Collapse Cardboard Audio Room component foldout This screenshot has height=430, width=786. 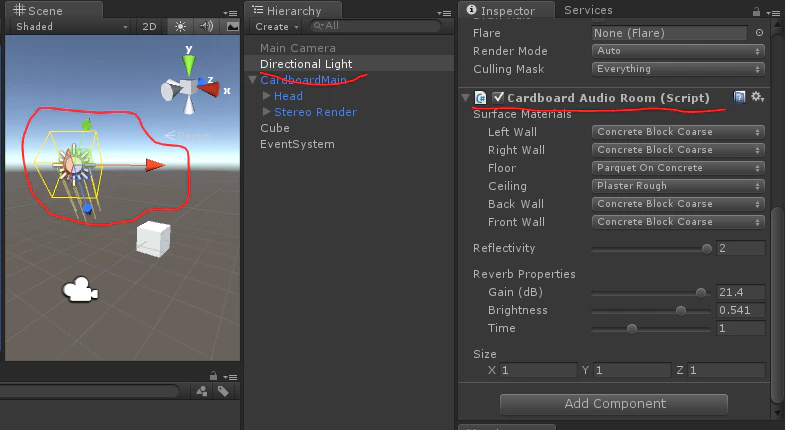coord(466,97)
